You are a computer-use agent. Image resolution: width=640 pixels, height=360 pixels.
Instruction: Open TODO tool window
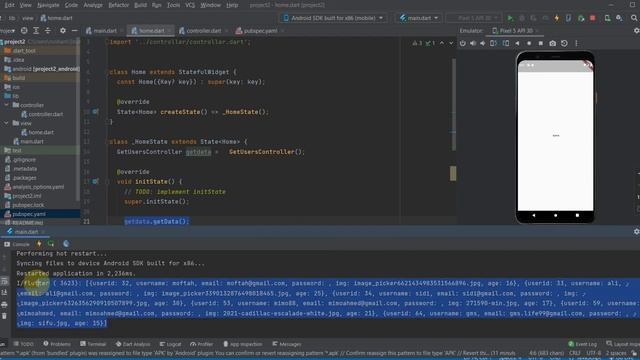pyautogui.click(x=24, y=344)
